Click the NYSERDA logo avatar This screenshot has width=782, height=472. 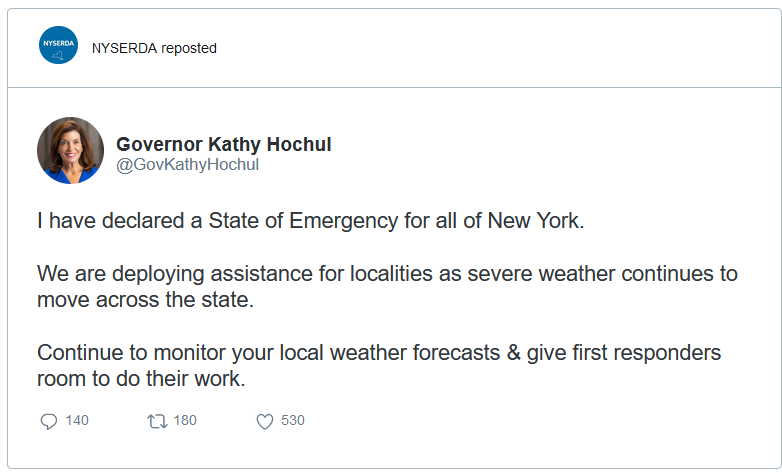click(x=58, y=46)
